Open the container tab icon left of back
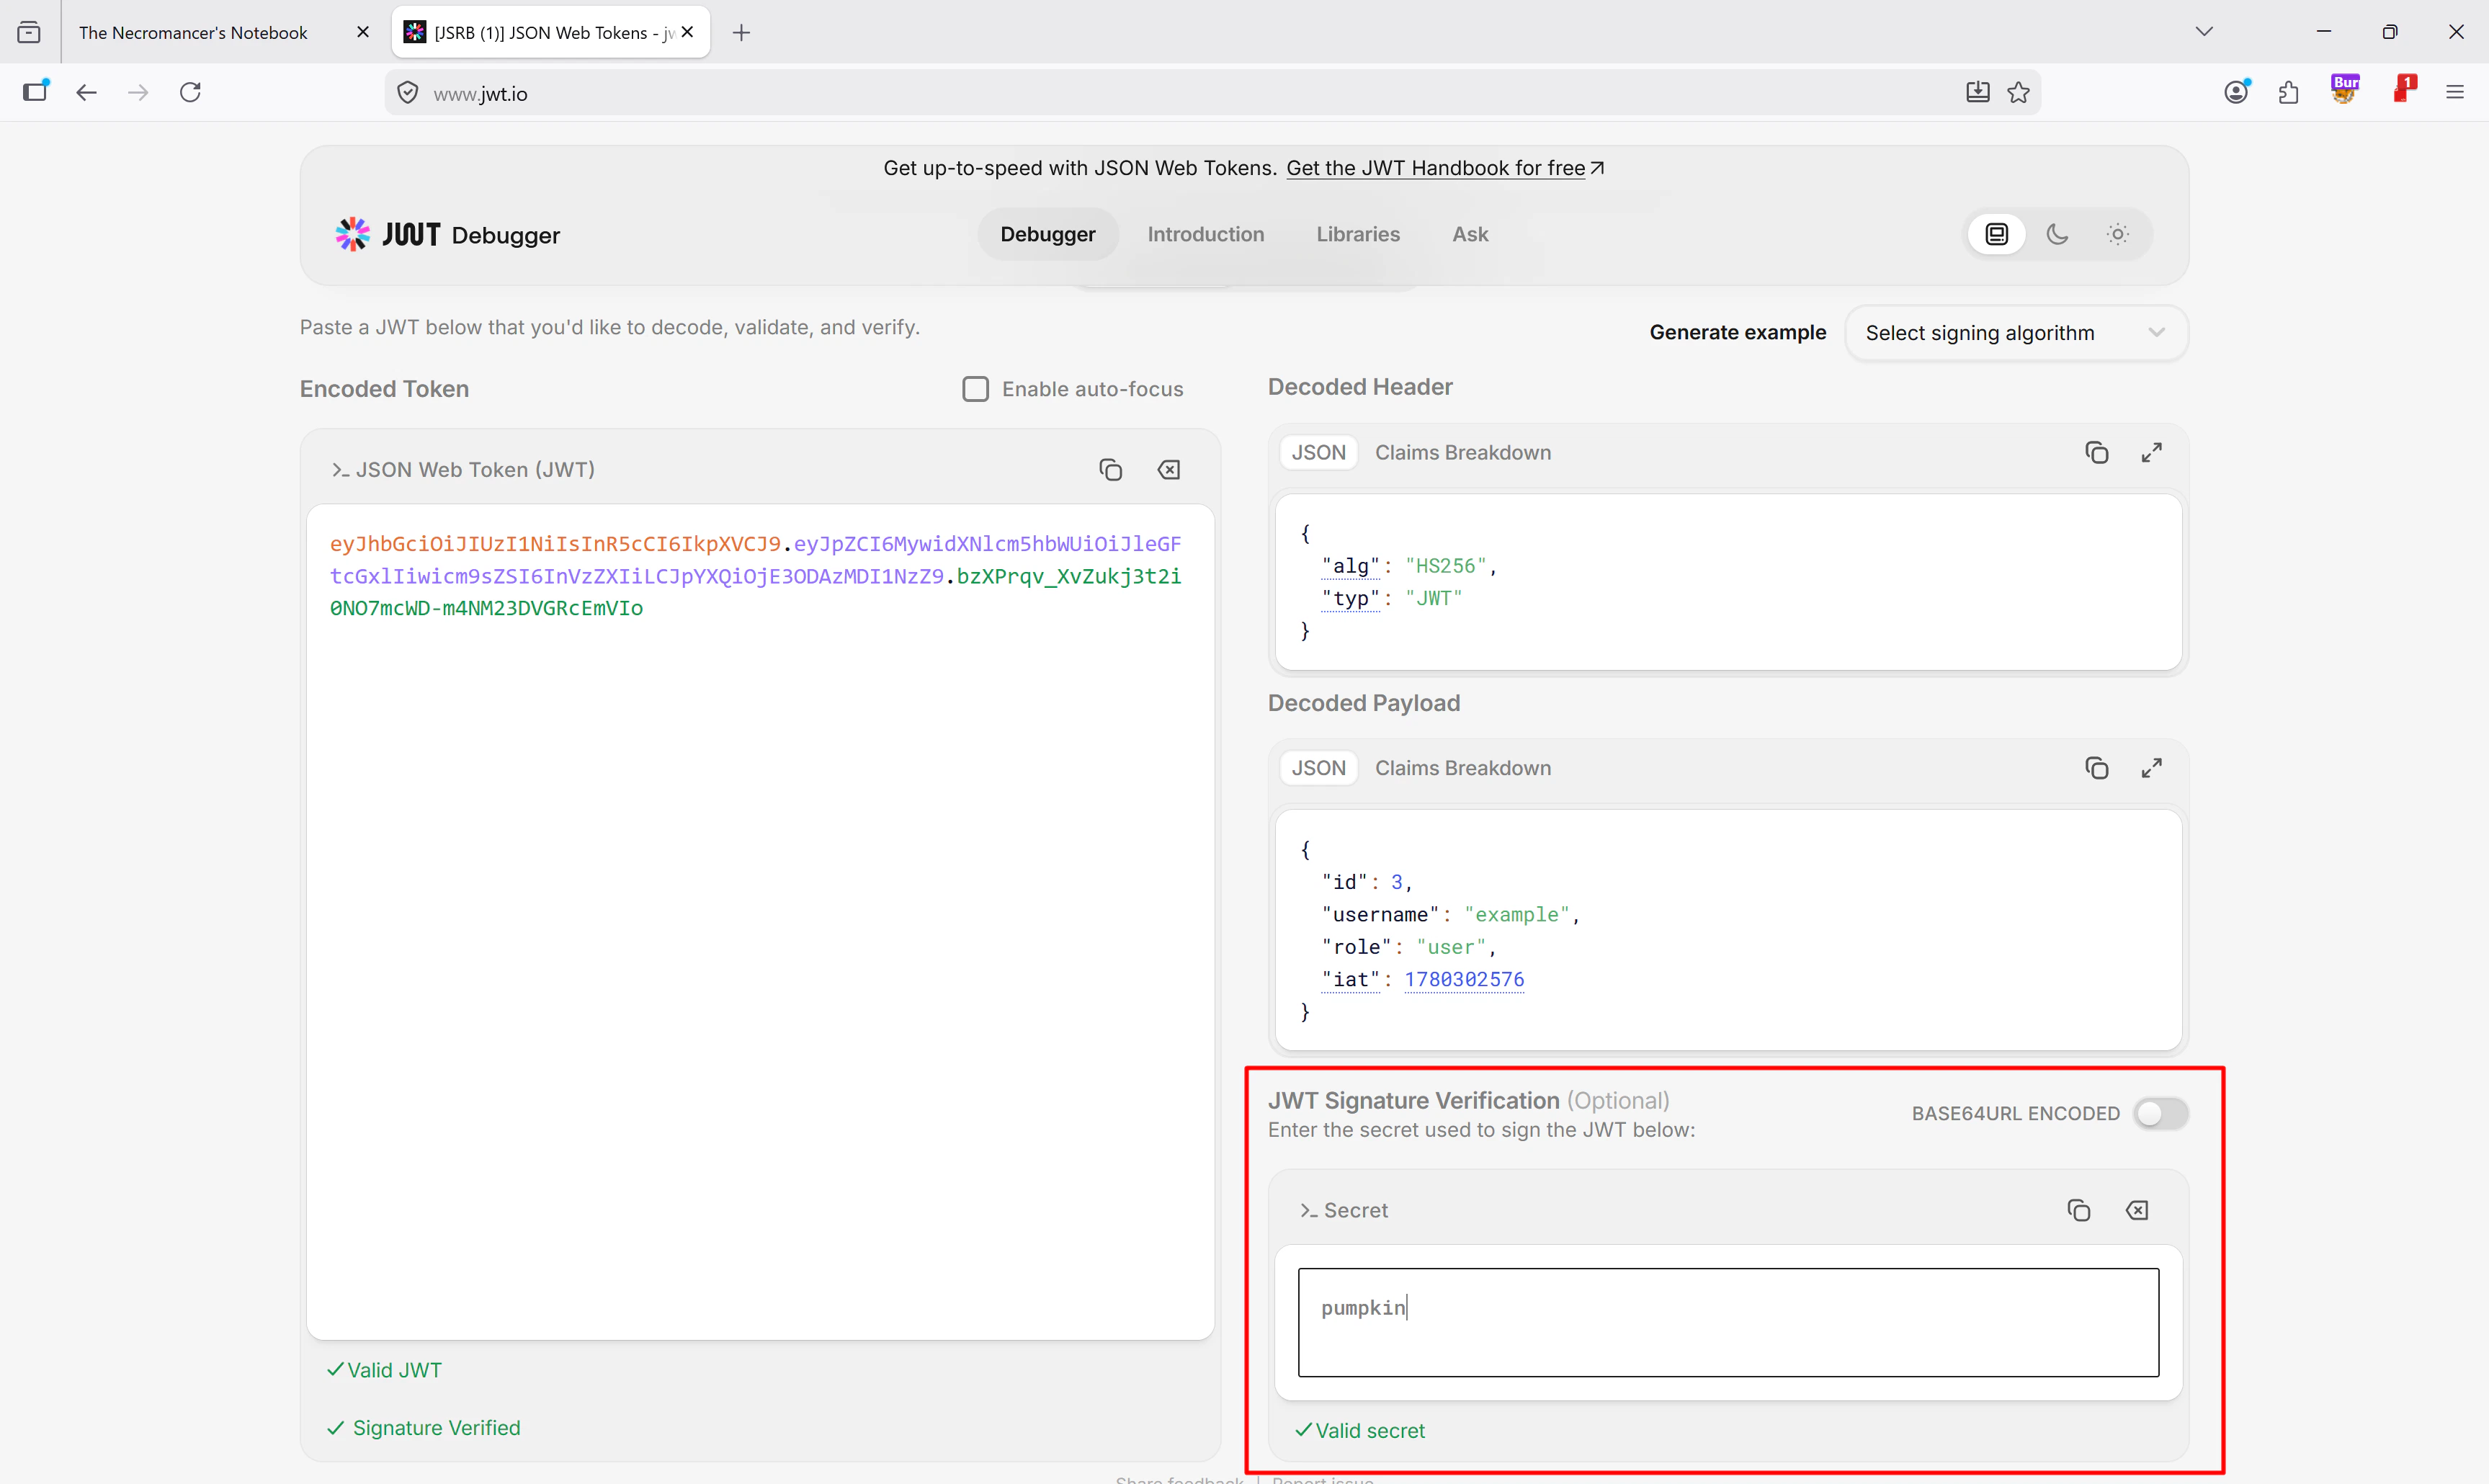Screen dimensions: 2489x1484 pos(36,91)
